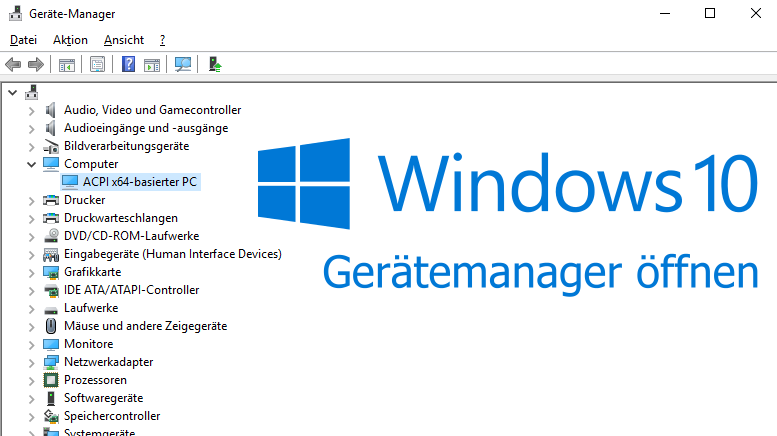This screenshot has width=777, height=436.
Task: Expand the Grafikkarte category
Action: pos(32,272)
